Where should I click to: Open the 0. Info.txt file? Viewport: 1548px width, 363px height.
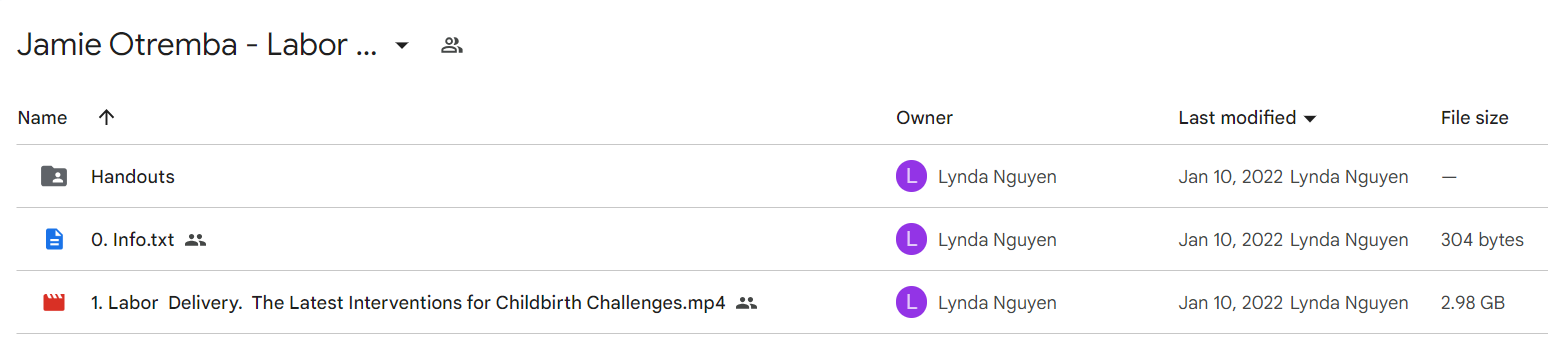pyautogui.click(x=133, y=240)
